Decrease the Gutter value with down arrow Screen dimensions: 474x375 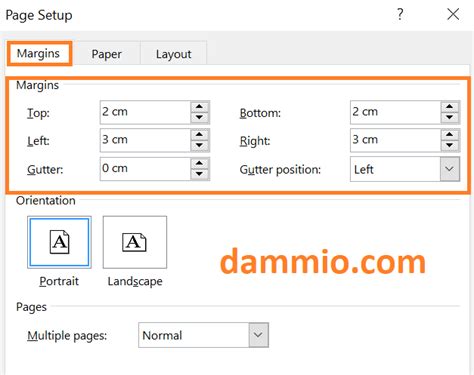click(200, 174)
